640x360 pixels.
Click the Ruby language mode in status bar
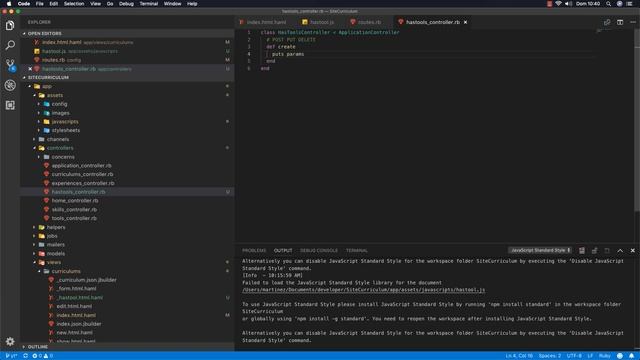[x=604, y=356]
